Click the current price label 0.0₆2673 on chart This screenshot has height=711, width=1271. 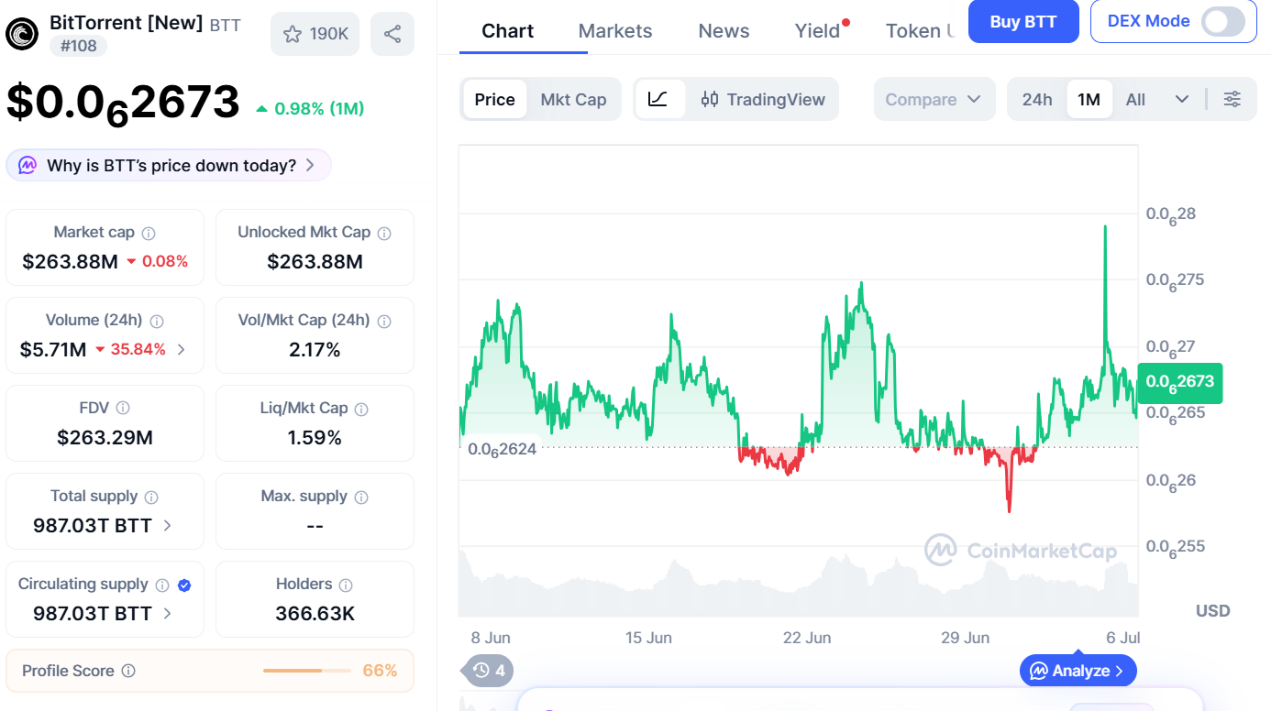pos(1179,382)
